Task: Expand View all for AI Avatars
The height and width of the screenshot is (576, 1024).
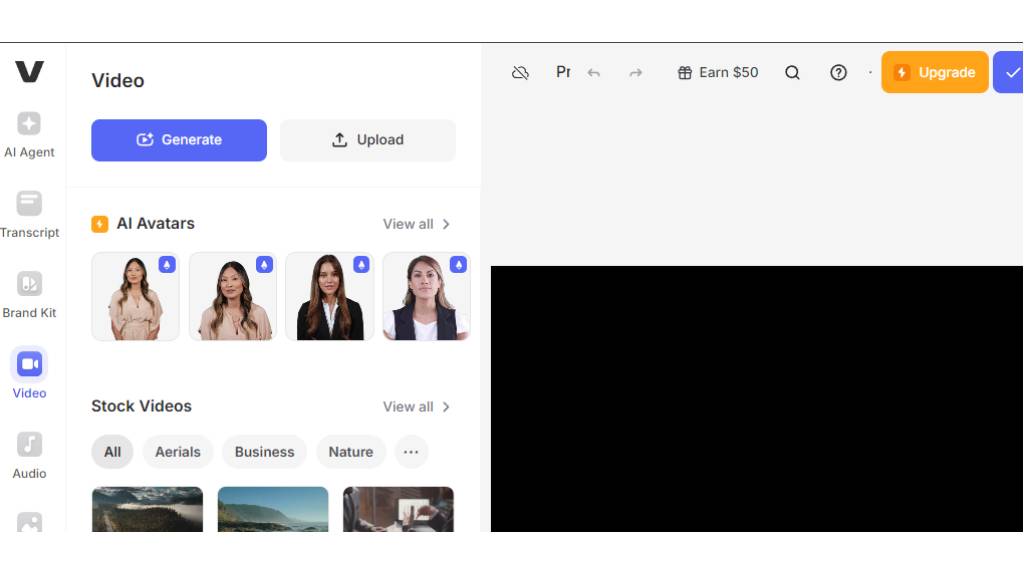Action: 414,224
